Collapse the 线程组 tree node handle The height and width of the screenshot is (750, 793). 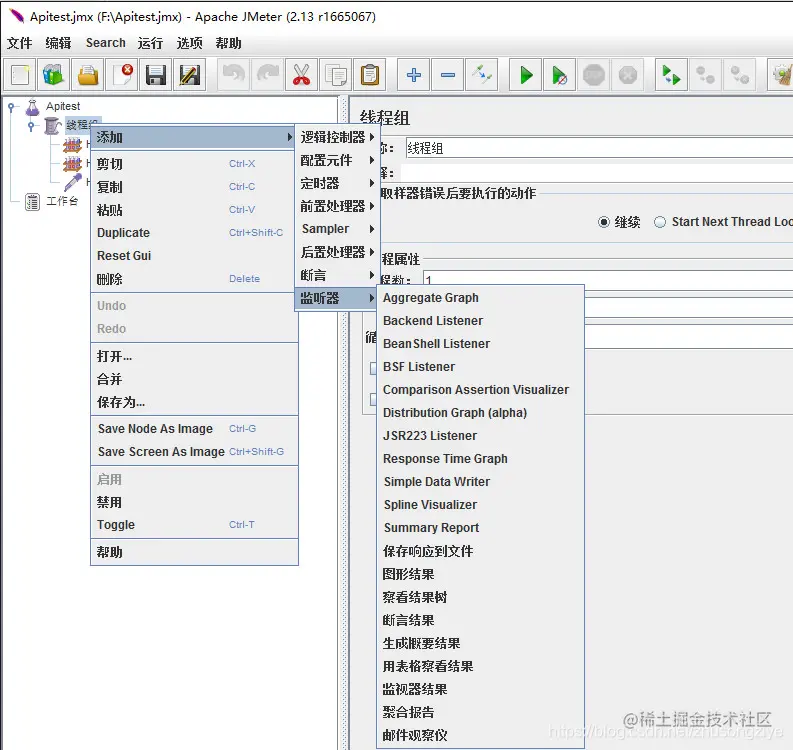(x=31, y=125)
